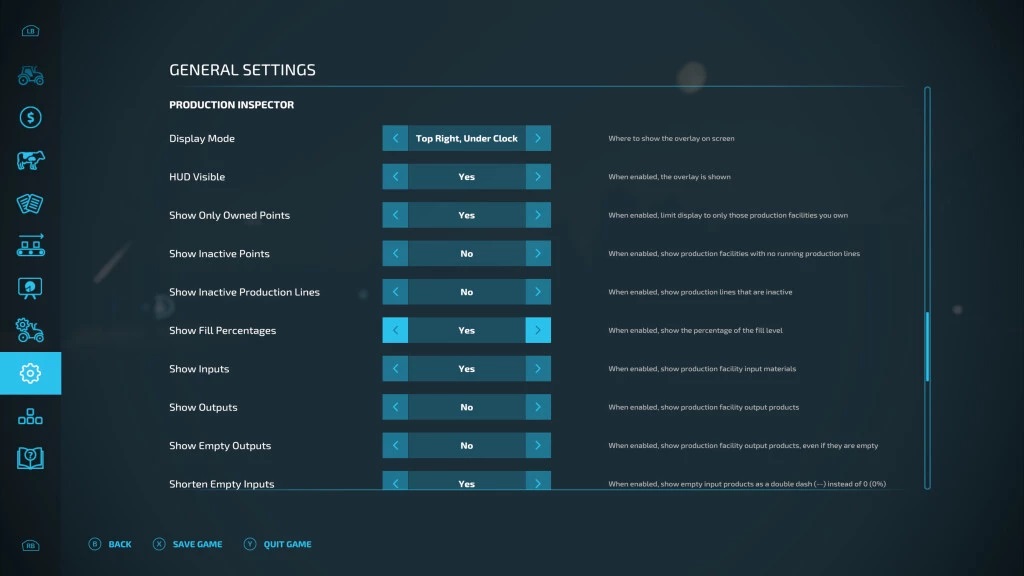
Task: Enable Show Inactive Points using right arrow
Action: 538,254
